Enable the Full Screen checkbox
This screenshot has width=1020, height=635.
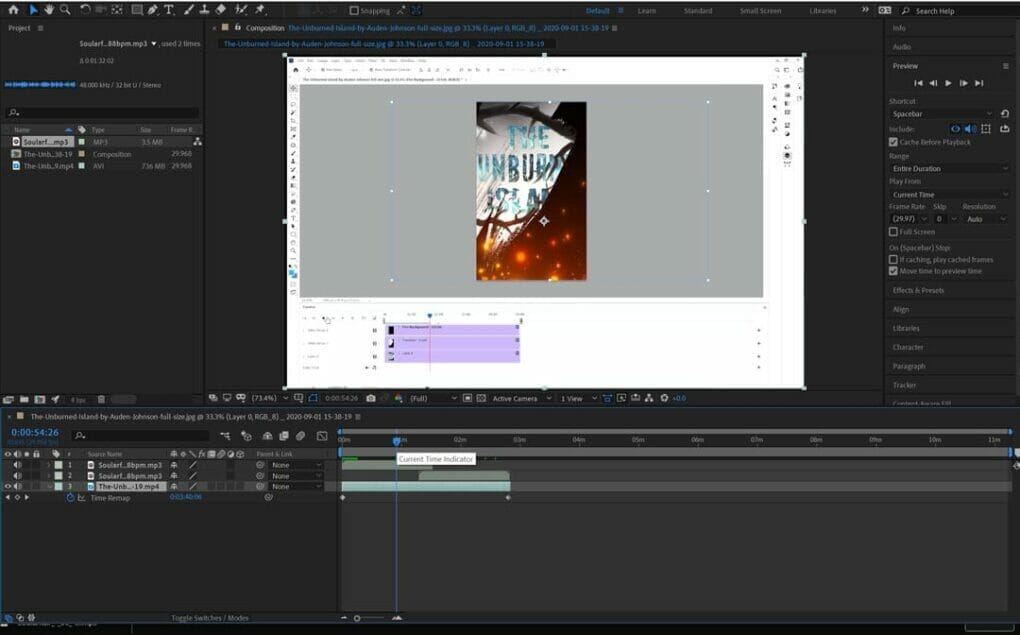[x=893, y=232]
